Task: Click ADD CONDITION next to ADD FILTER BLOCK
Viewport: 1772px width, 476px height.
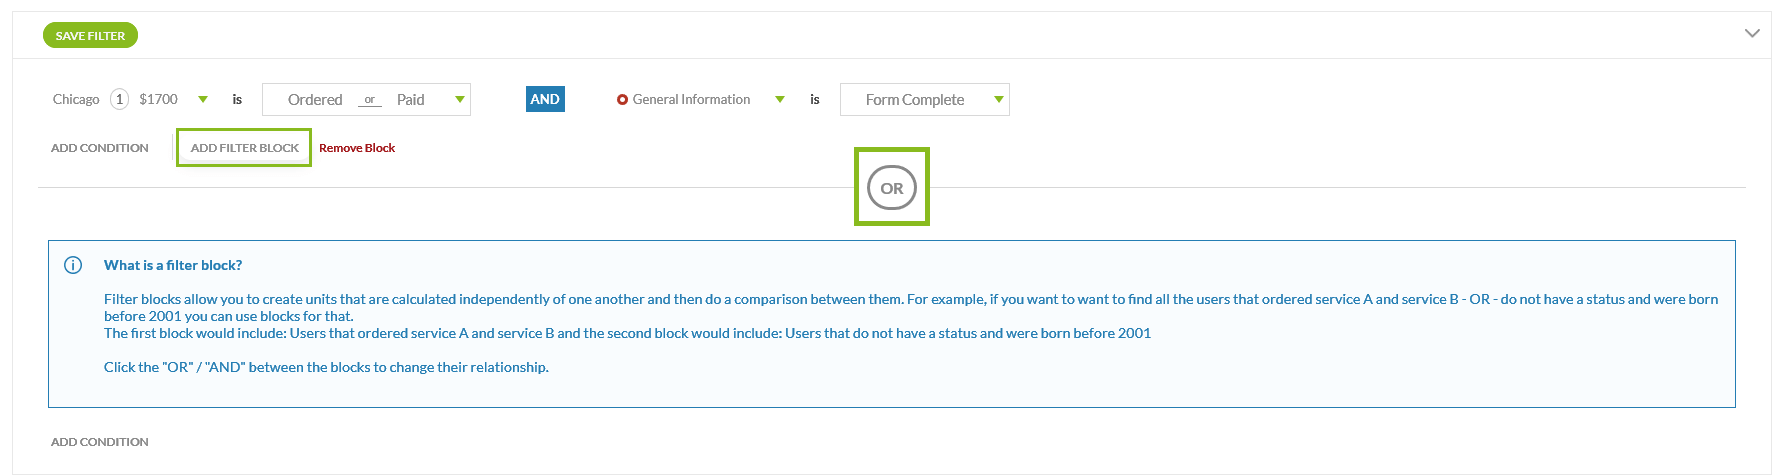Action: (x=100, y=148)
